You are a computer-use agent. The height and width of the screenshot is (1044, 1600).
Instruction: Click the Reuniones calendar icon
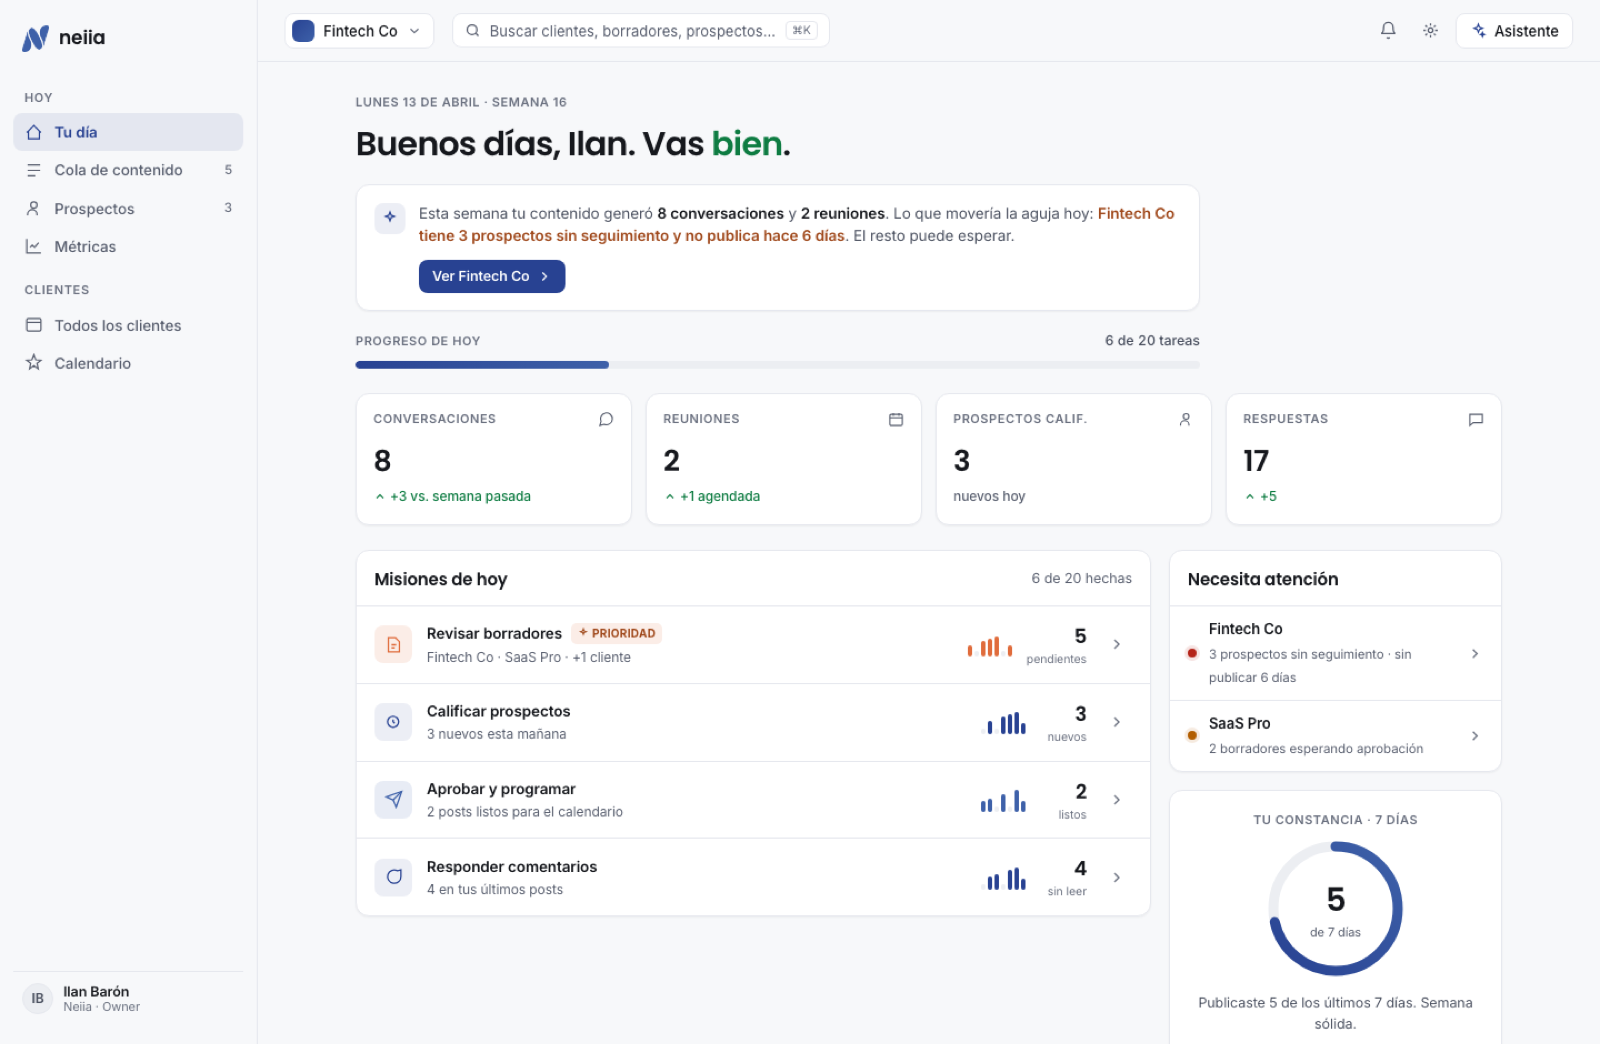point(896,419)
